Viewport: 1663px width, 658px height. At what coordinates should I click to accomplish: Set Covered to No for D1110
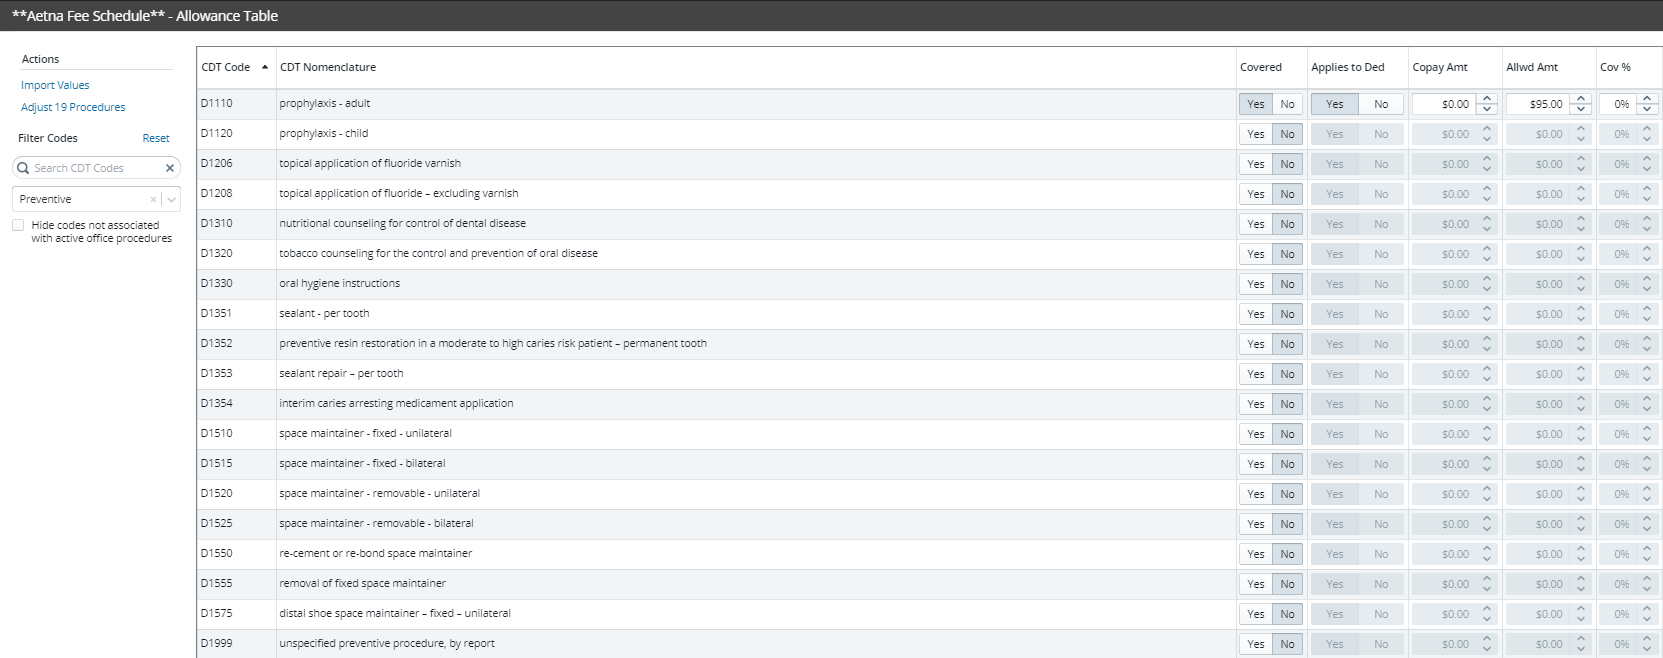pyautogui.click(x=1287, y=104)
